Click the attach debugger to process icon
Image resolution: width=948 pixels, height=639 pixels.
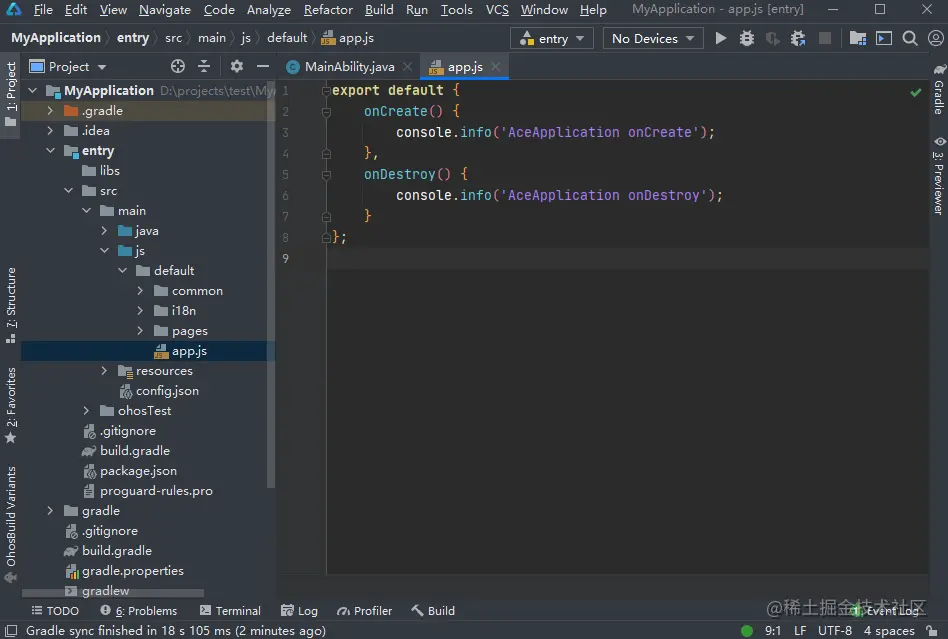coord(798,38)
